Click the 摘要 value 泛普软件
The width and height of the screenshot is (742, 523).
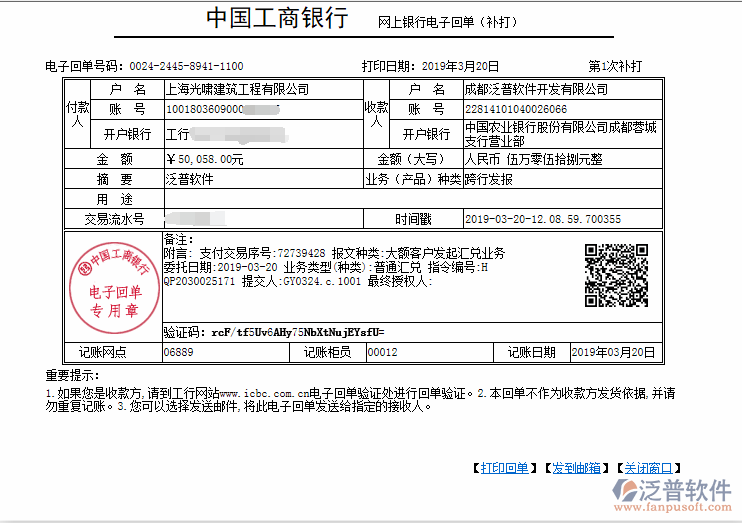click(x=189, y=179)
